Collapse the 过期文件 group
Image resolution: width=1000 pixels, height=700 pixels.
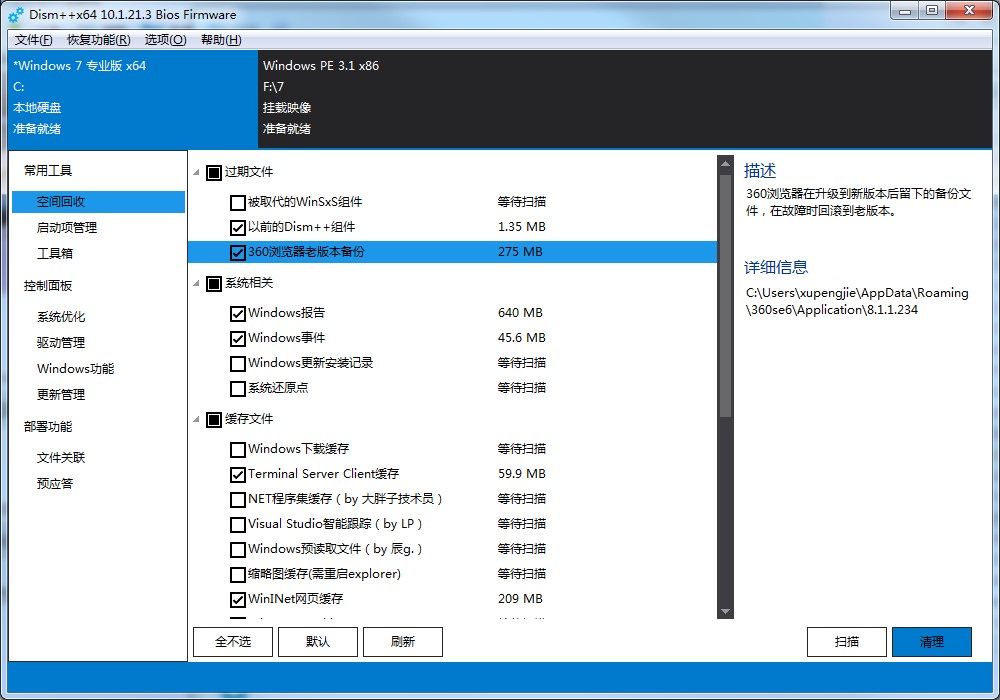point(196,172)
